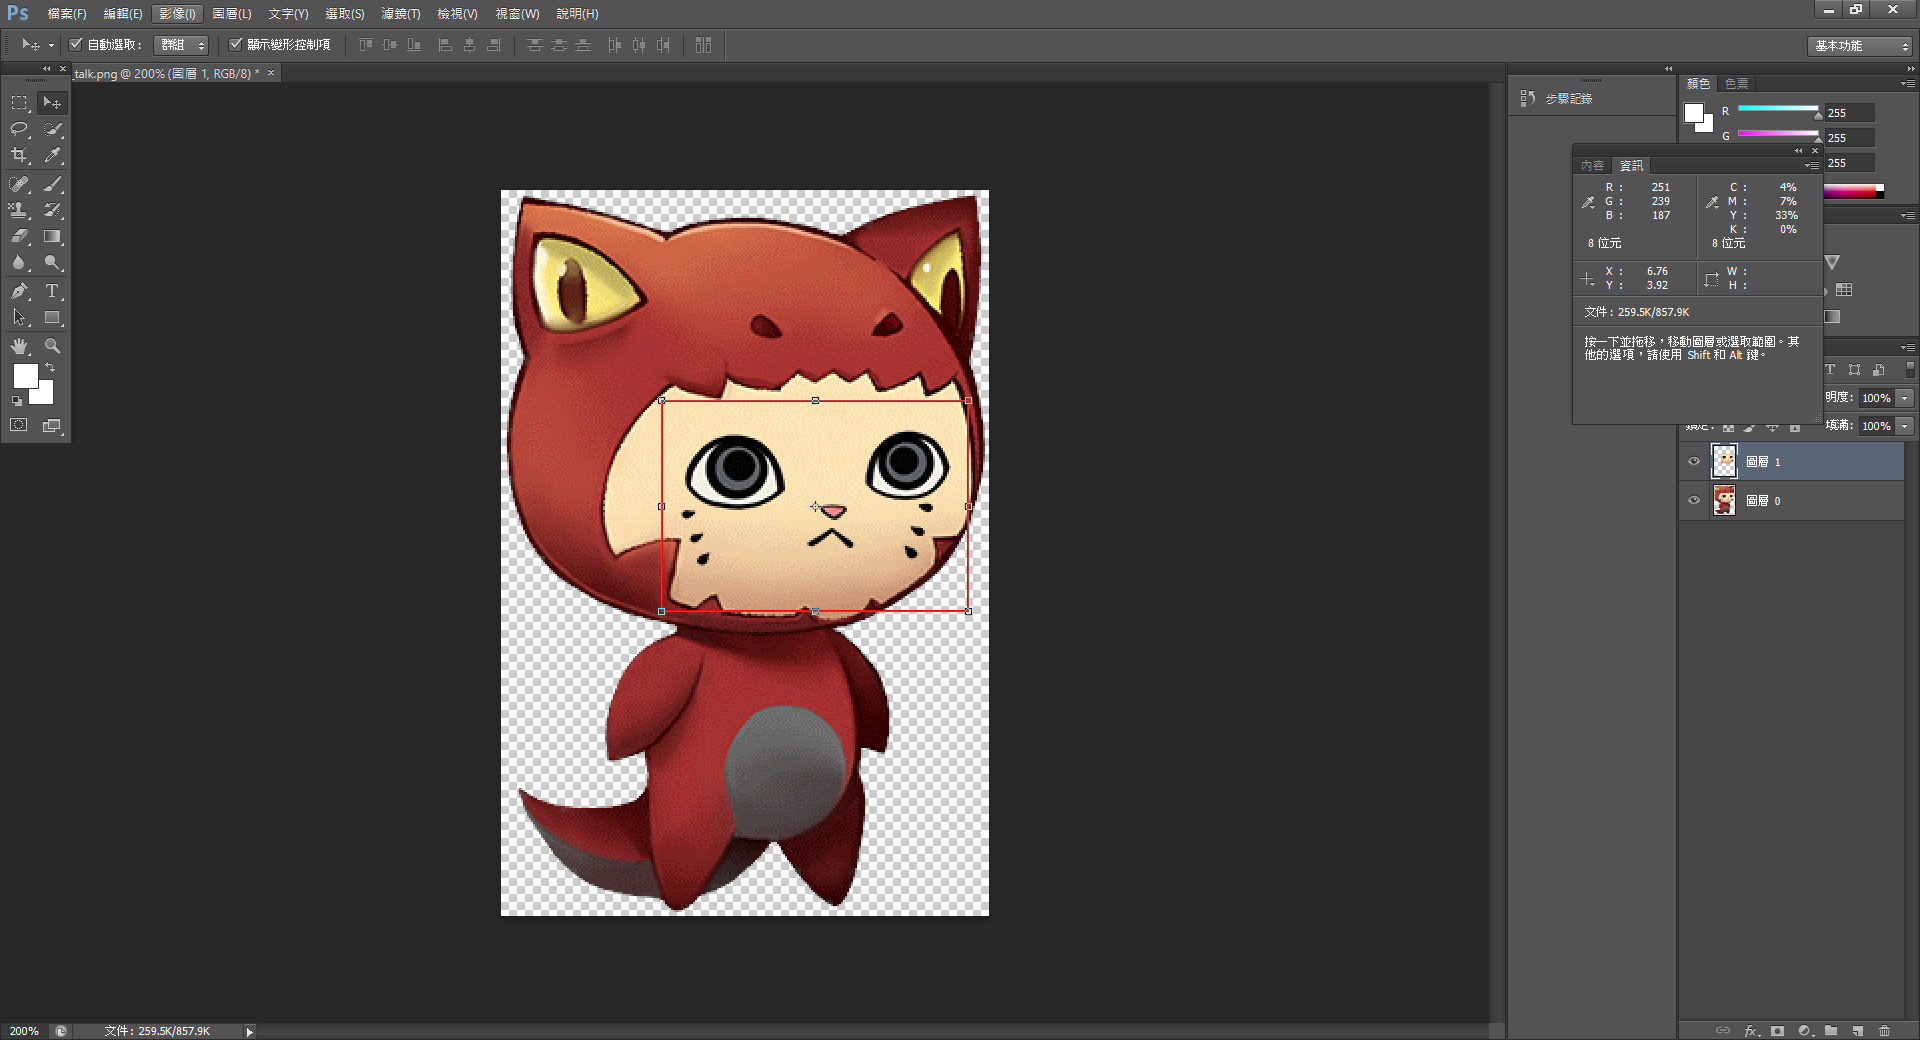
Task: Select the Zoom tool in toolbox
Action: 53,346
